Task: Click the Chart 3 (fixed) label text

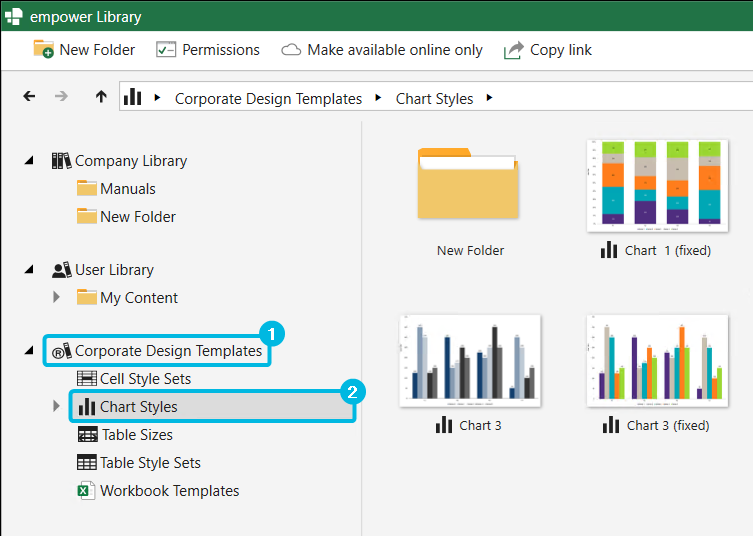Action: (x=668, y=426)
